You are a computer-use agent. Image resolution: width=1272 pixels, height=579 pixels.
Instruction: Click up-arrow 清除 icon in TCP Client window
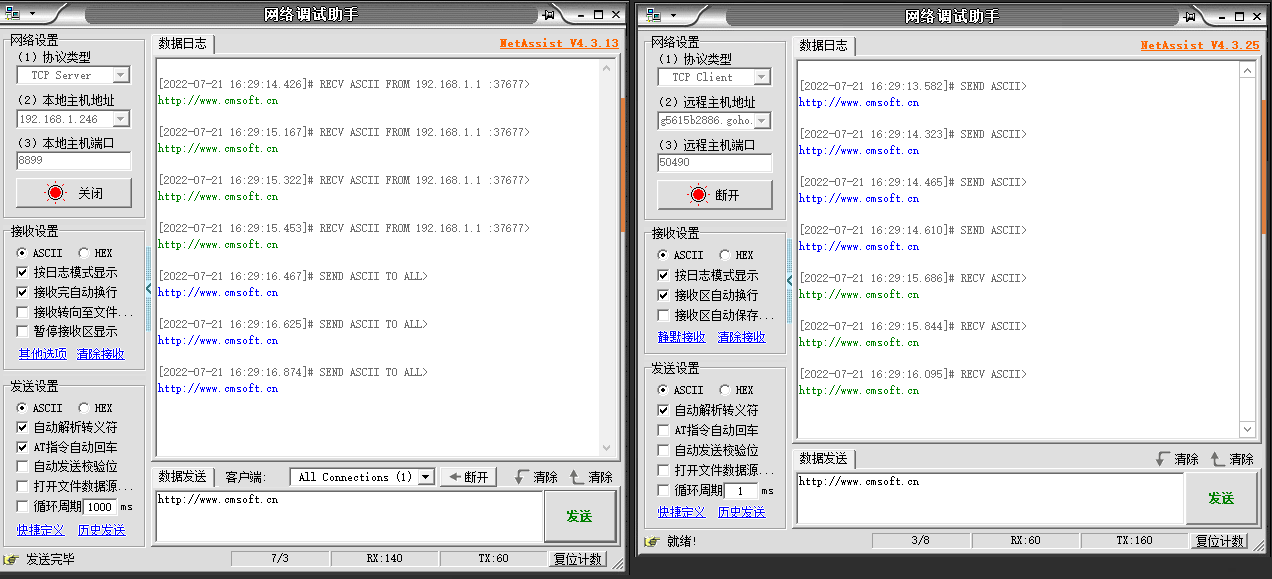[1217, 459]
